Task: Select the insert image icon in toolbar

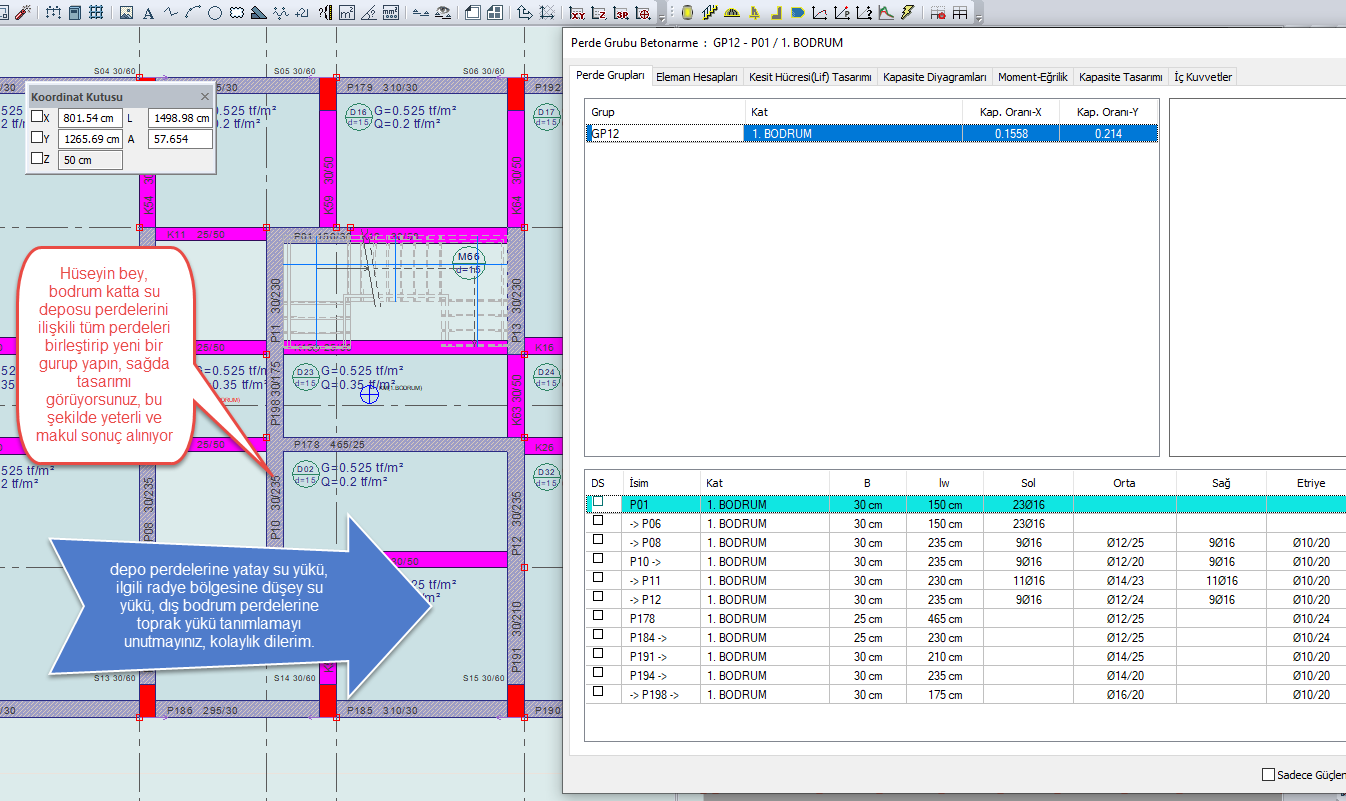Action: (x=127, y=13)
